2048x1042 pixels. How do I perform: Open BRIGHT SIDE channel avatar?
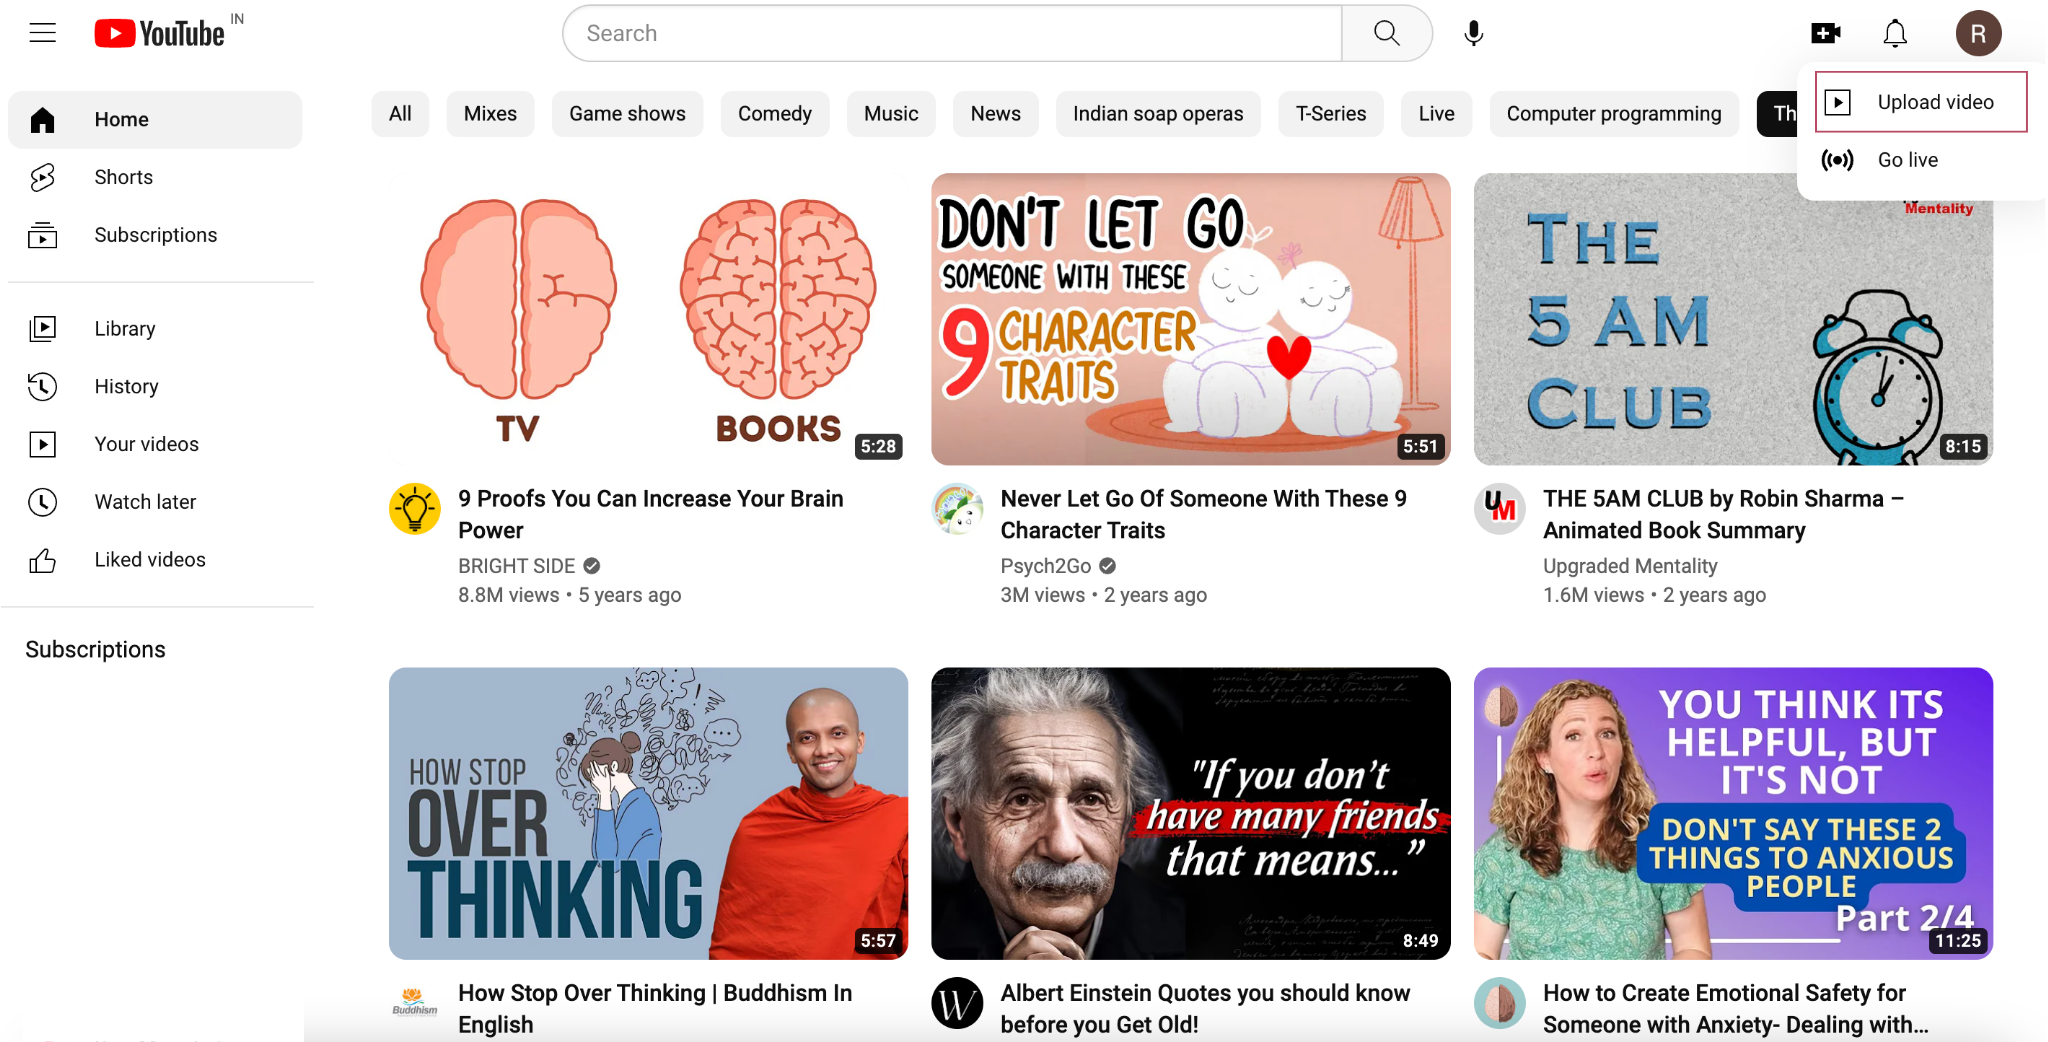415,509
